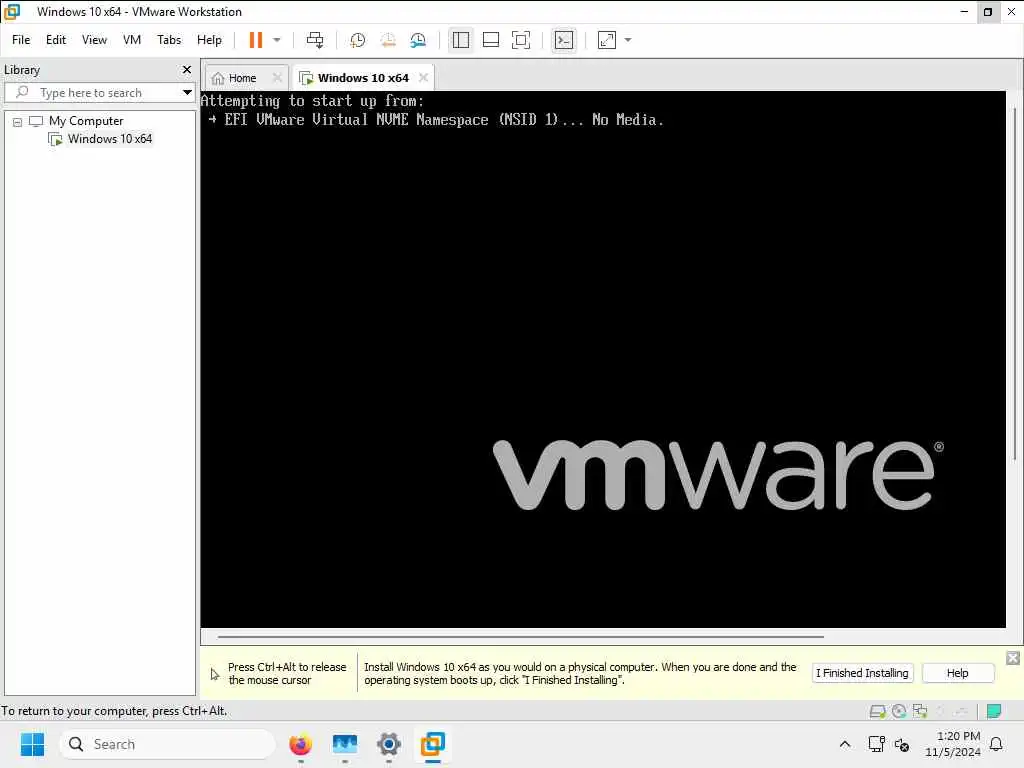Click I Finished Installing button
The height and width of the screenshot is (768, 1024).
[x=862, y=673]
